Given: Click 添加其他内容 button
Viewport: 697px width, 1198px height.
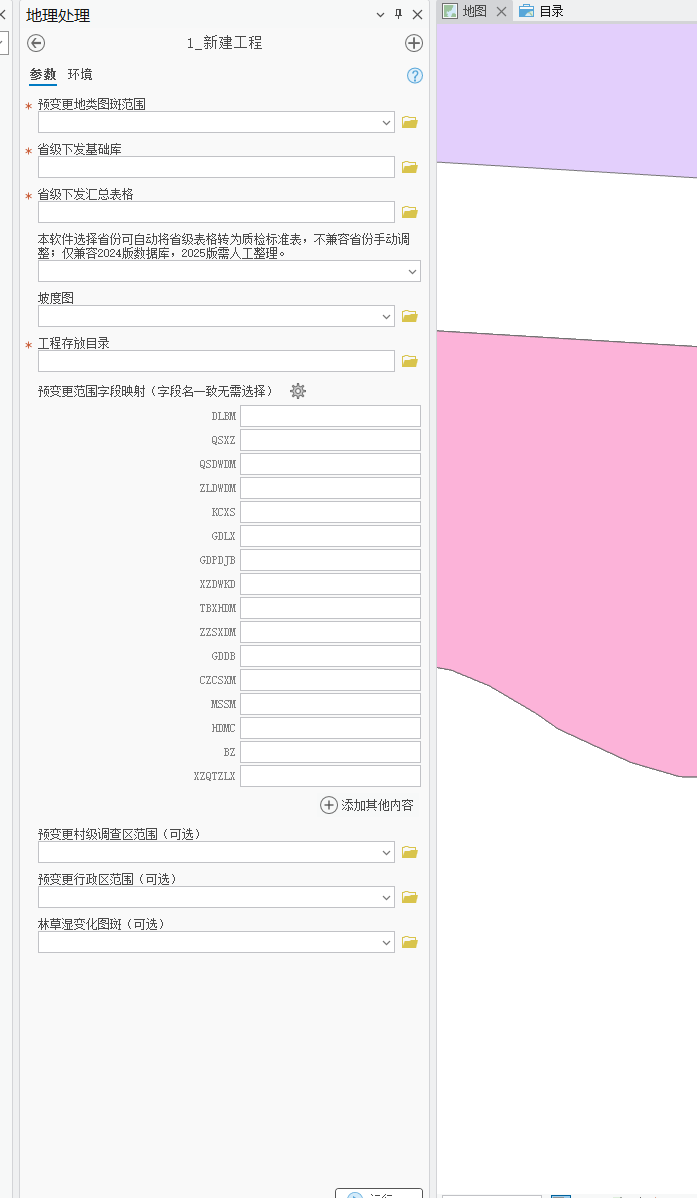Looking at the screenshot, I should [367, 805].
